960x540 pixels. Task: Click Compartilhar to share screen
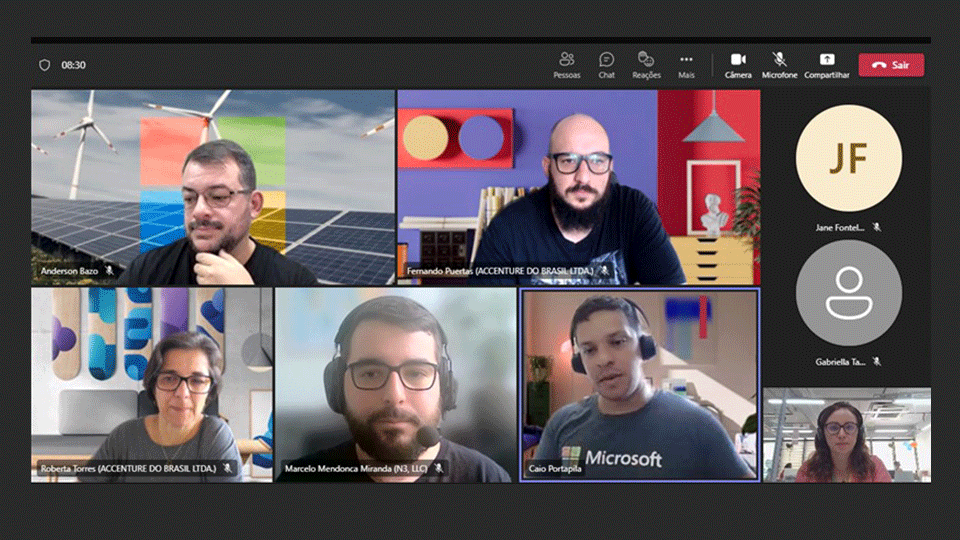(x=827, y=65)
